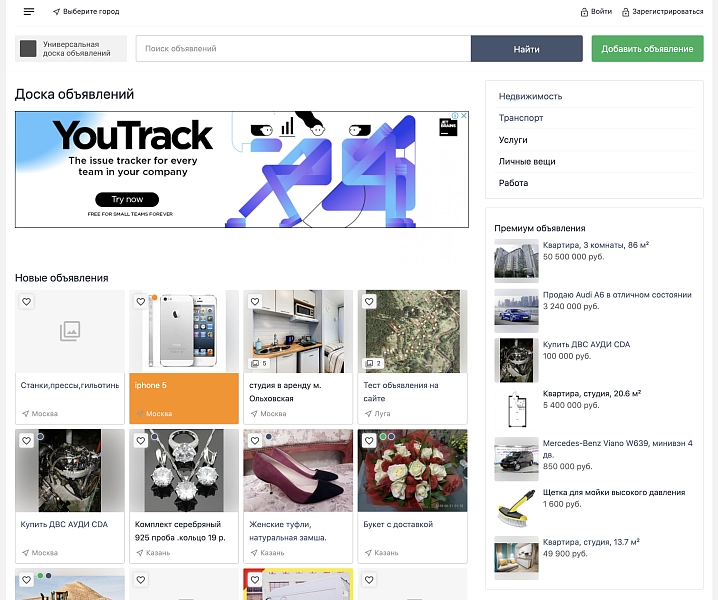Open the Недвижимость category
This screenshot has width=718, height=600.
pos(530,97)
